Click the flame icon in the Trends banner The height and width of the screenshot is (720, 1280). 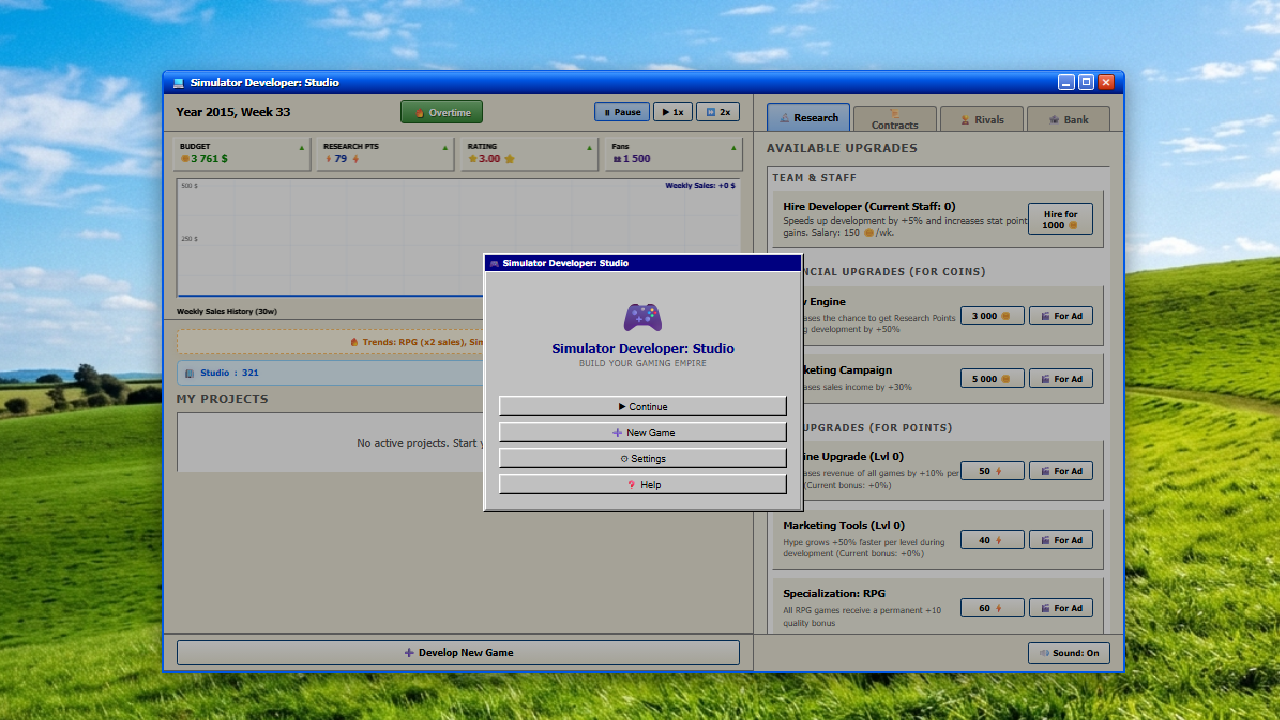pyautogui.click(x=354, y=342)
